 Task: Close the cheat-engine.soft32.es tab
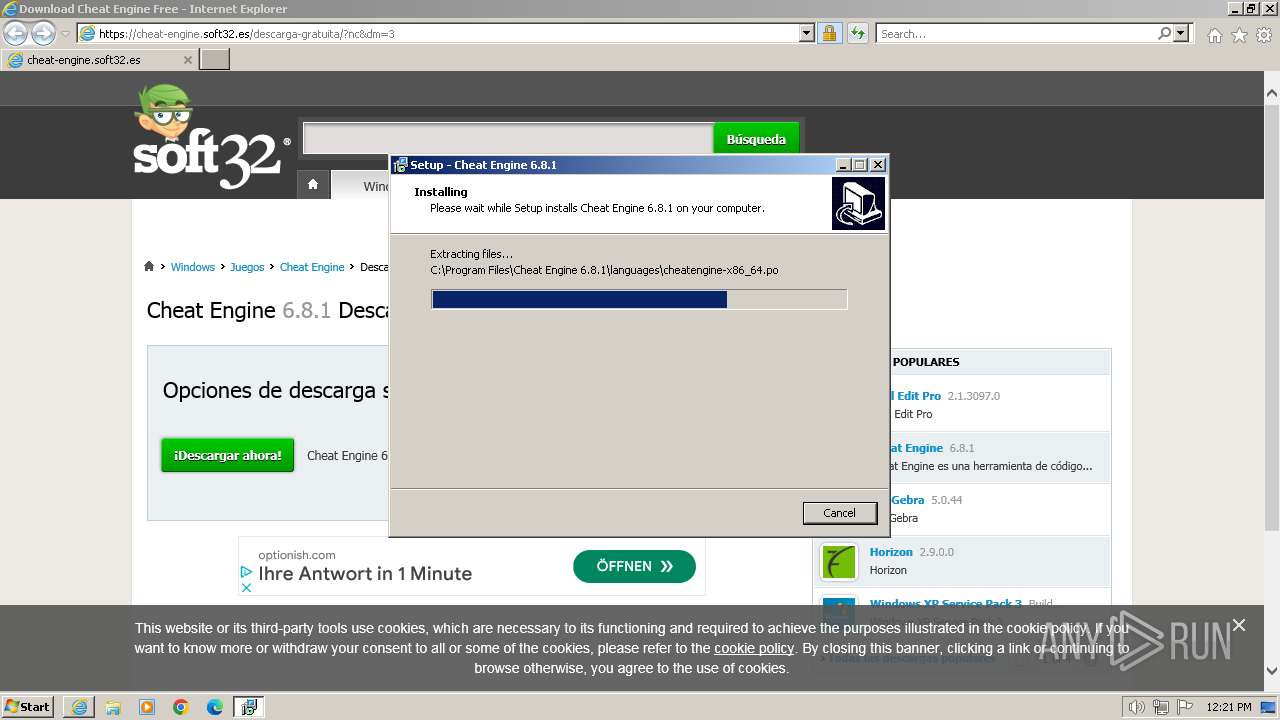click(187, 60)
